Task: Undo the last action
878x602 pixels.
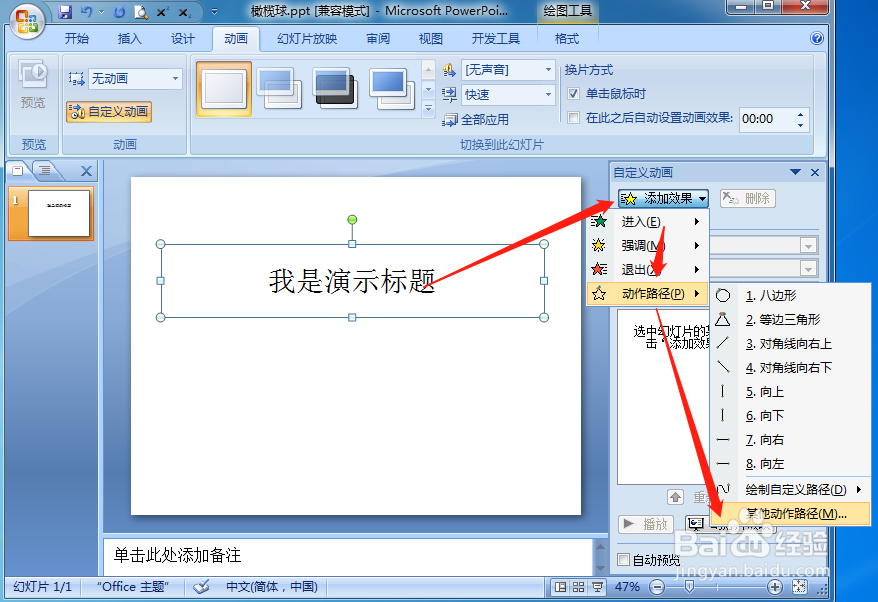Action: (x=87, y=11)
